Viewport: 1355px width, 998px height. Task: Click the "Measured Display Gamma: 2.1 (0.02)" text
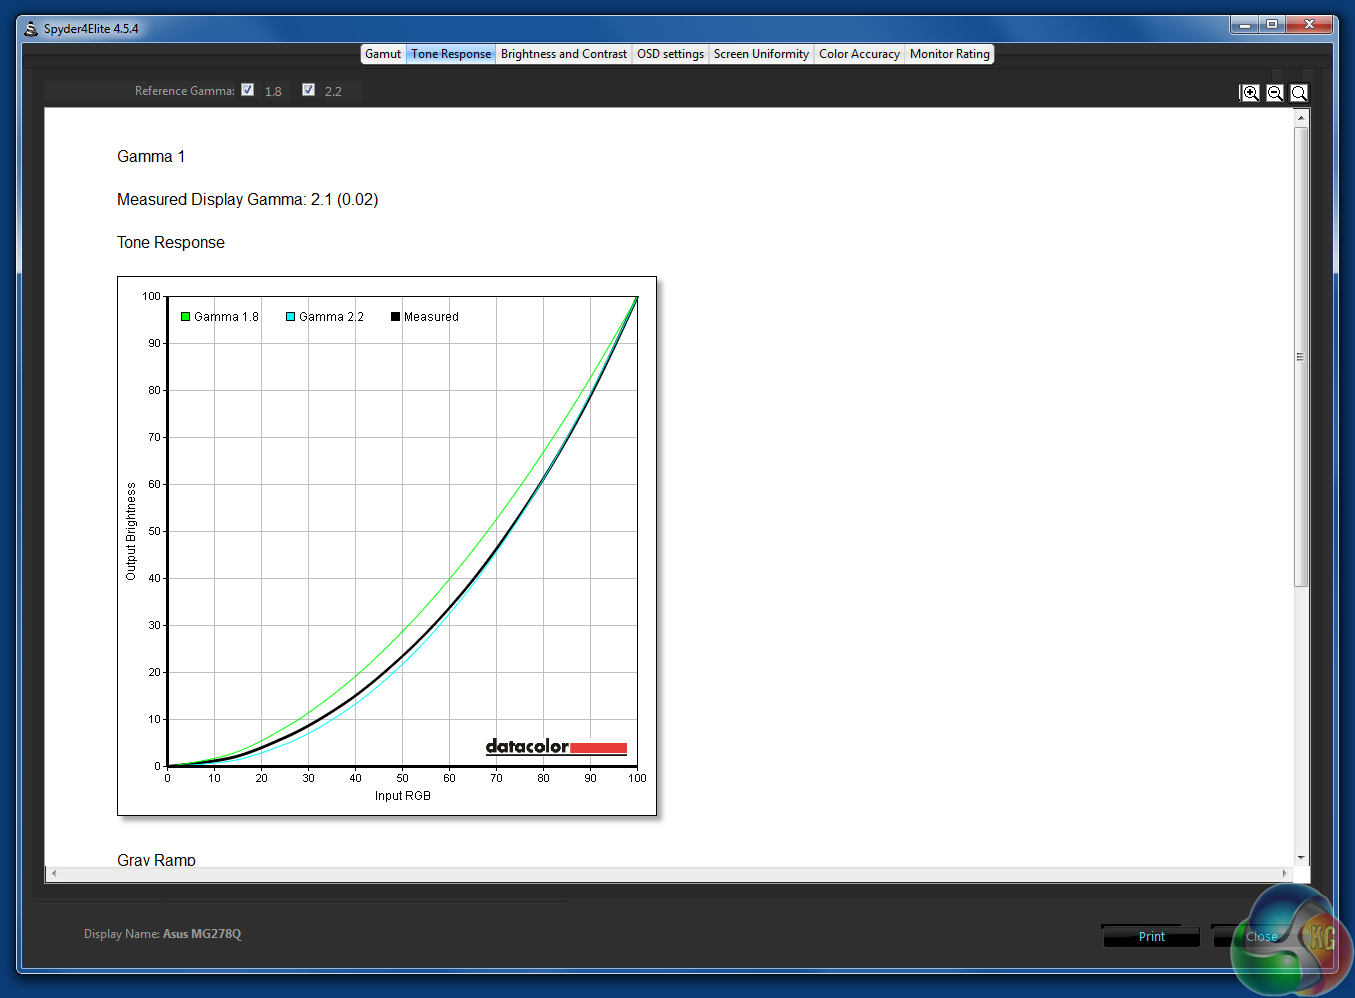(x=248, y=200)
